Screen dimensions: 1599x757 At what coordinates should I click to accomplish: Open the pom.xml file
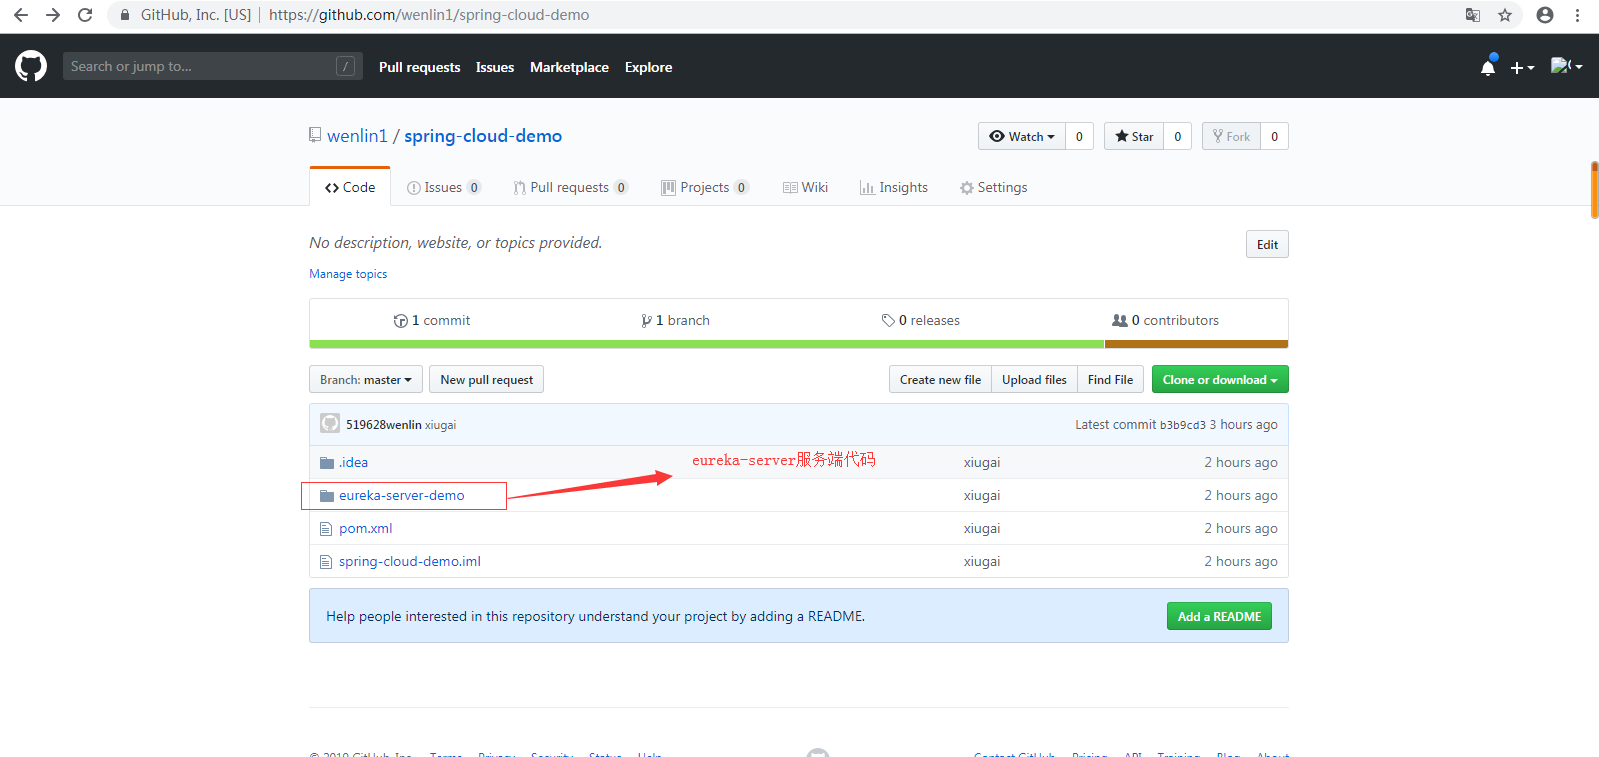tap(365, 528)
